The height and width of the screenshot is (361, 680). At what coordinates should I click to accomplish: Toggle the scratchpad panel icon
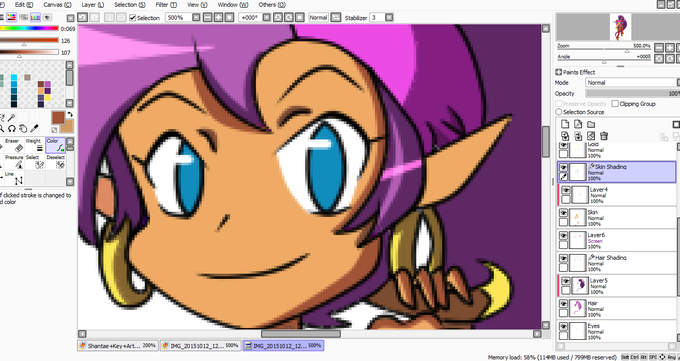tap(47, 17)
